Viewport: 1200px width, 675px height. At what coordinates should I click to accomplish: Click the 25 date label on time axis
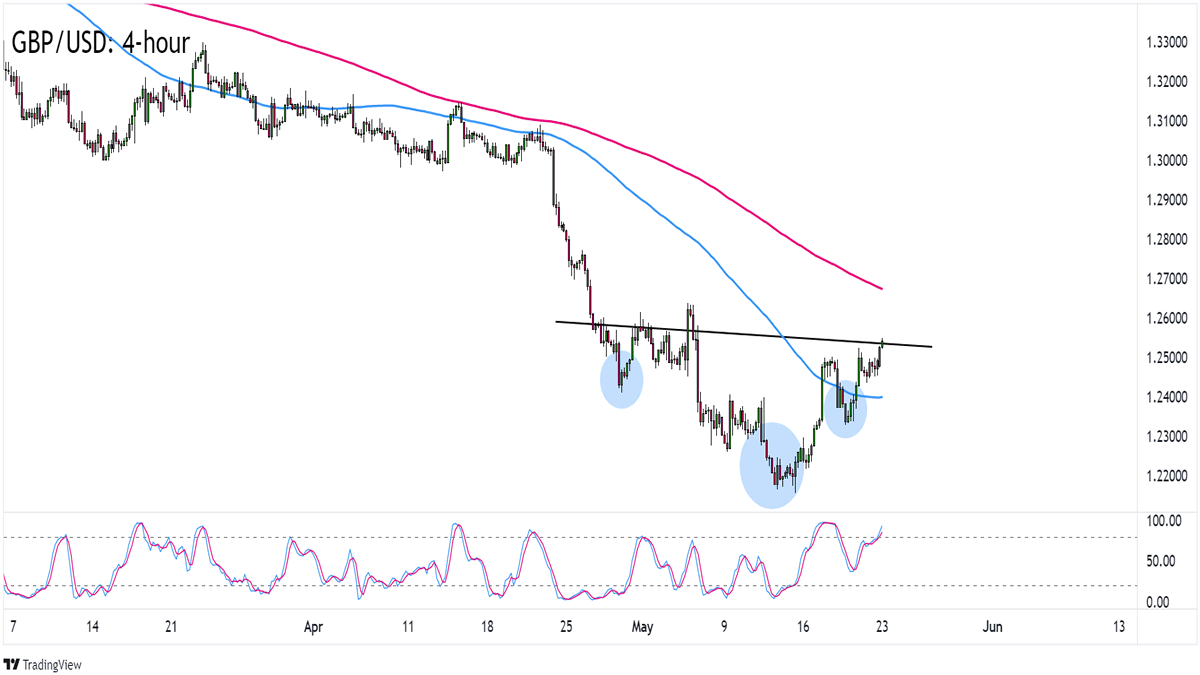coord(566,627)
